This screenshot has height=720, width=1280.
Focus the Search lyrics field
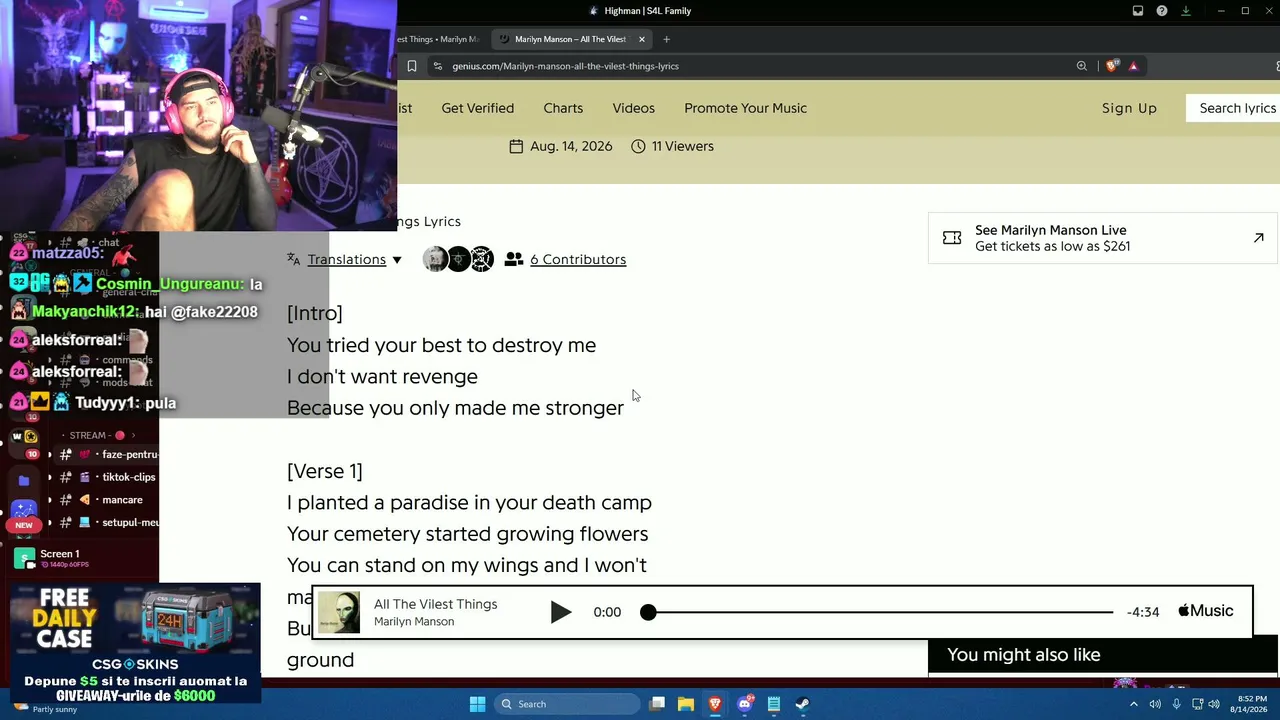(x=1233, y=108)
